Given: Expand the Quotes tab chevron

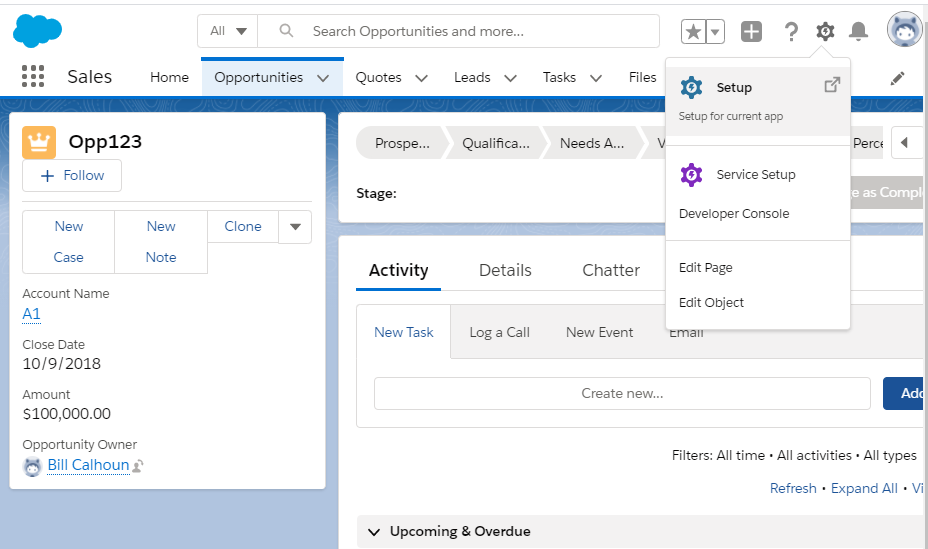Looking at the screenshot, I should pyautogui.click(x=421, y=78).
